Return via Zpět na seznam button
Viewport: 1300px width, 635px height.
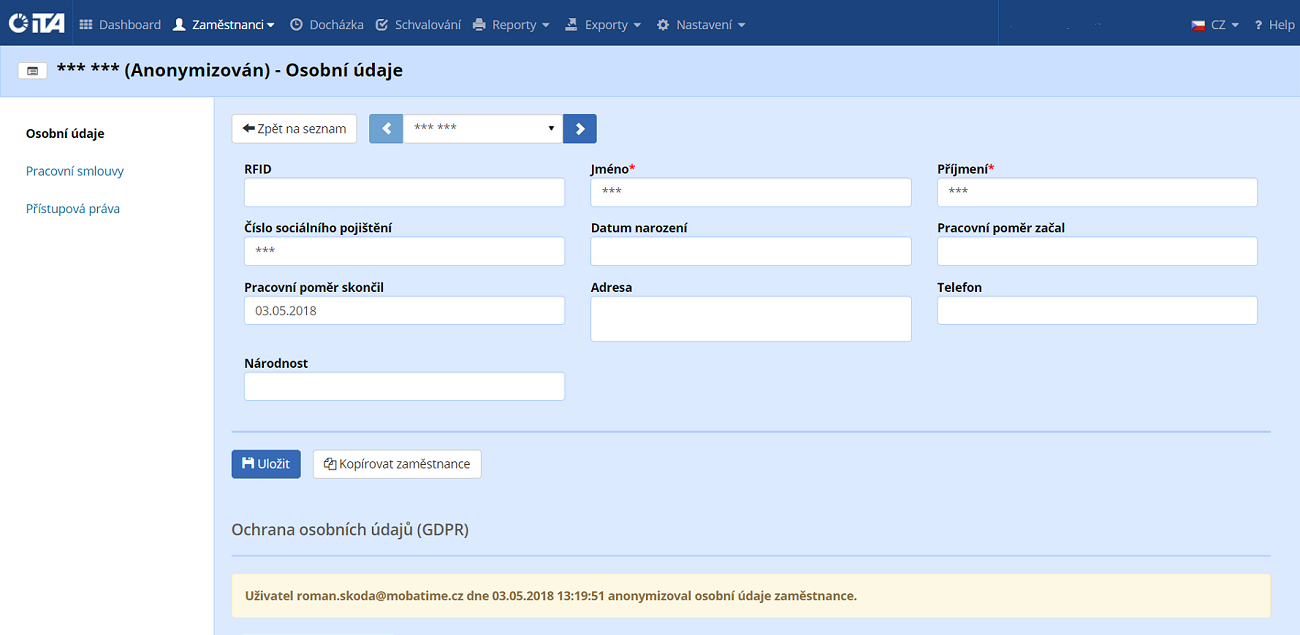click(x=294, y=129)
